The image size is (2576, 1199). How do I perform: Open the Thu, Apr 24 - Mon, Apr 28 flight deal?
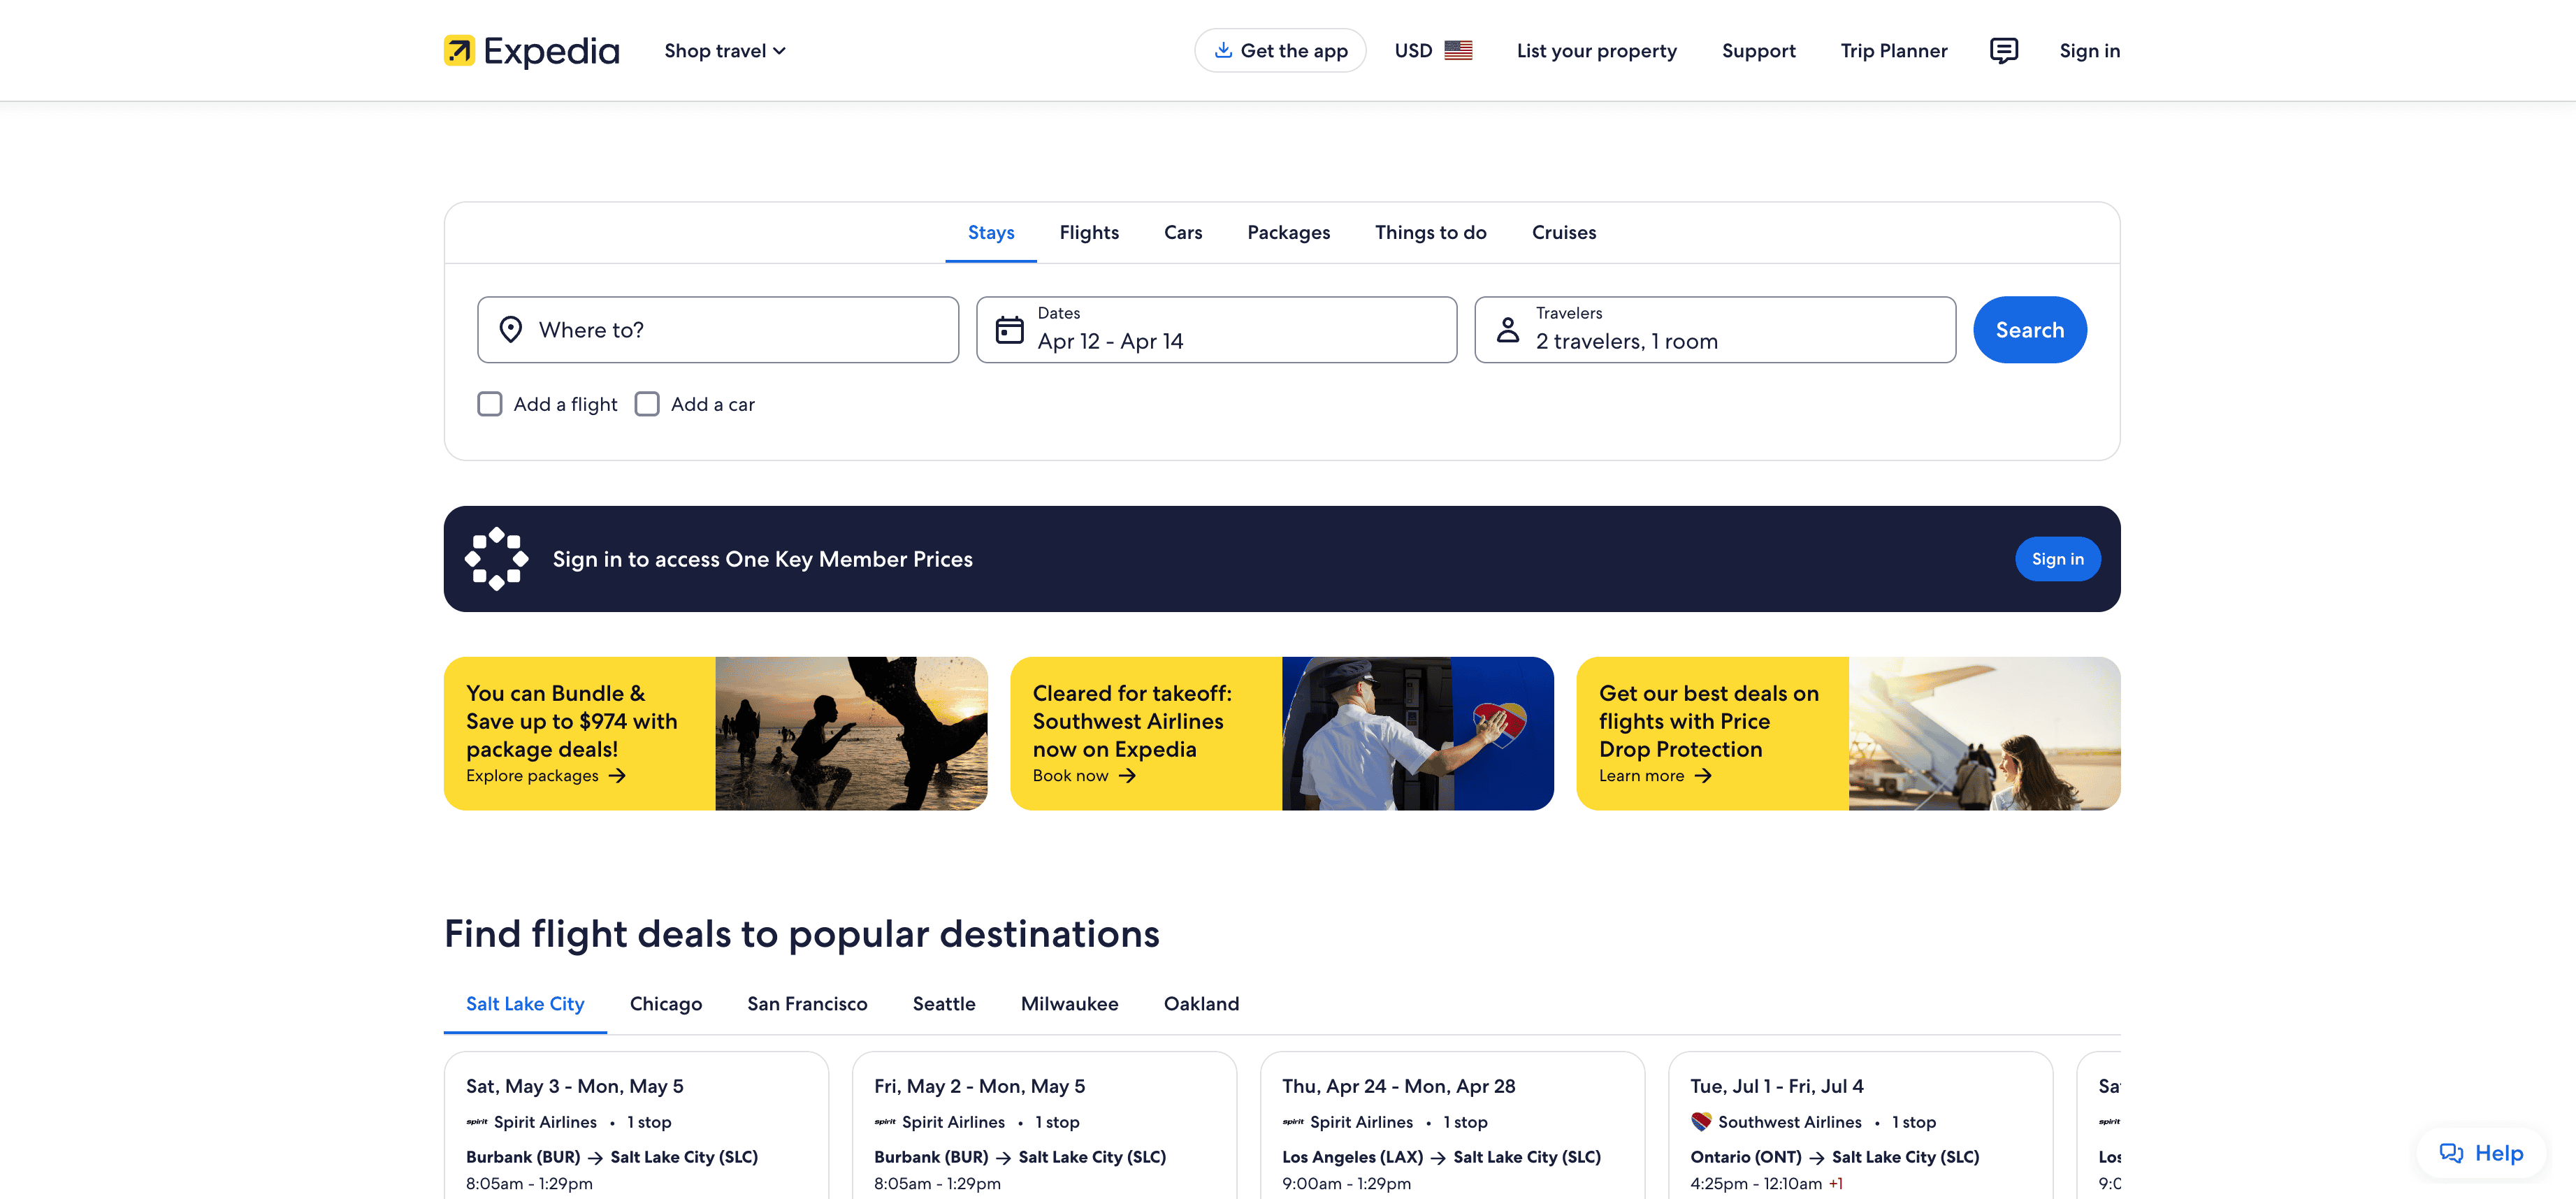coord(1452,1125)
